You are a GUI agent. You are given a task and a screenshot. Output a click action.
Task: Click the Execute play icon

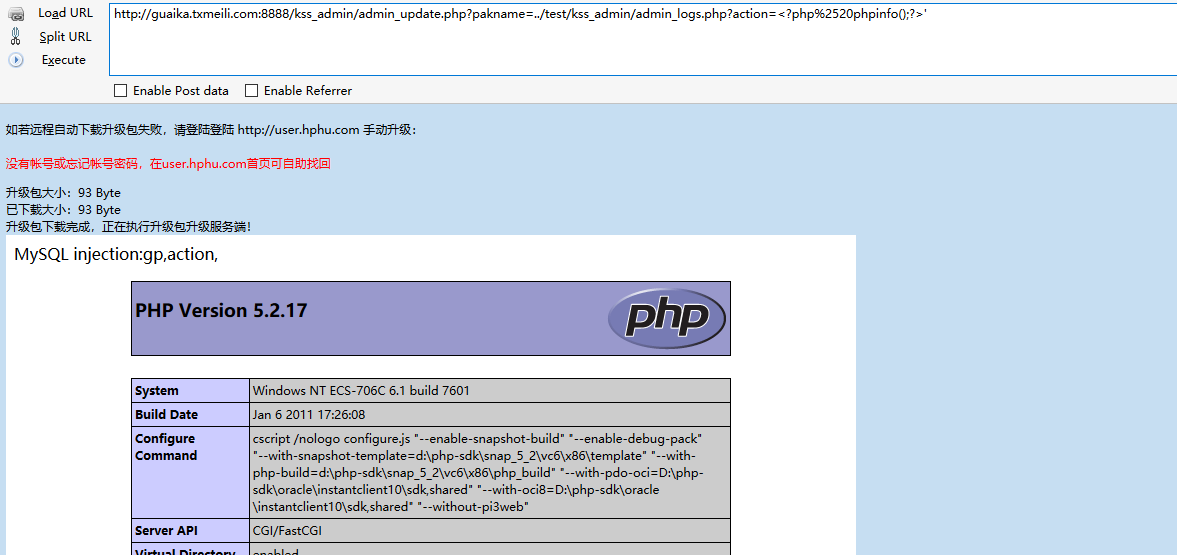coord(16,60)
